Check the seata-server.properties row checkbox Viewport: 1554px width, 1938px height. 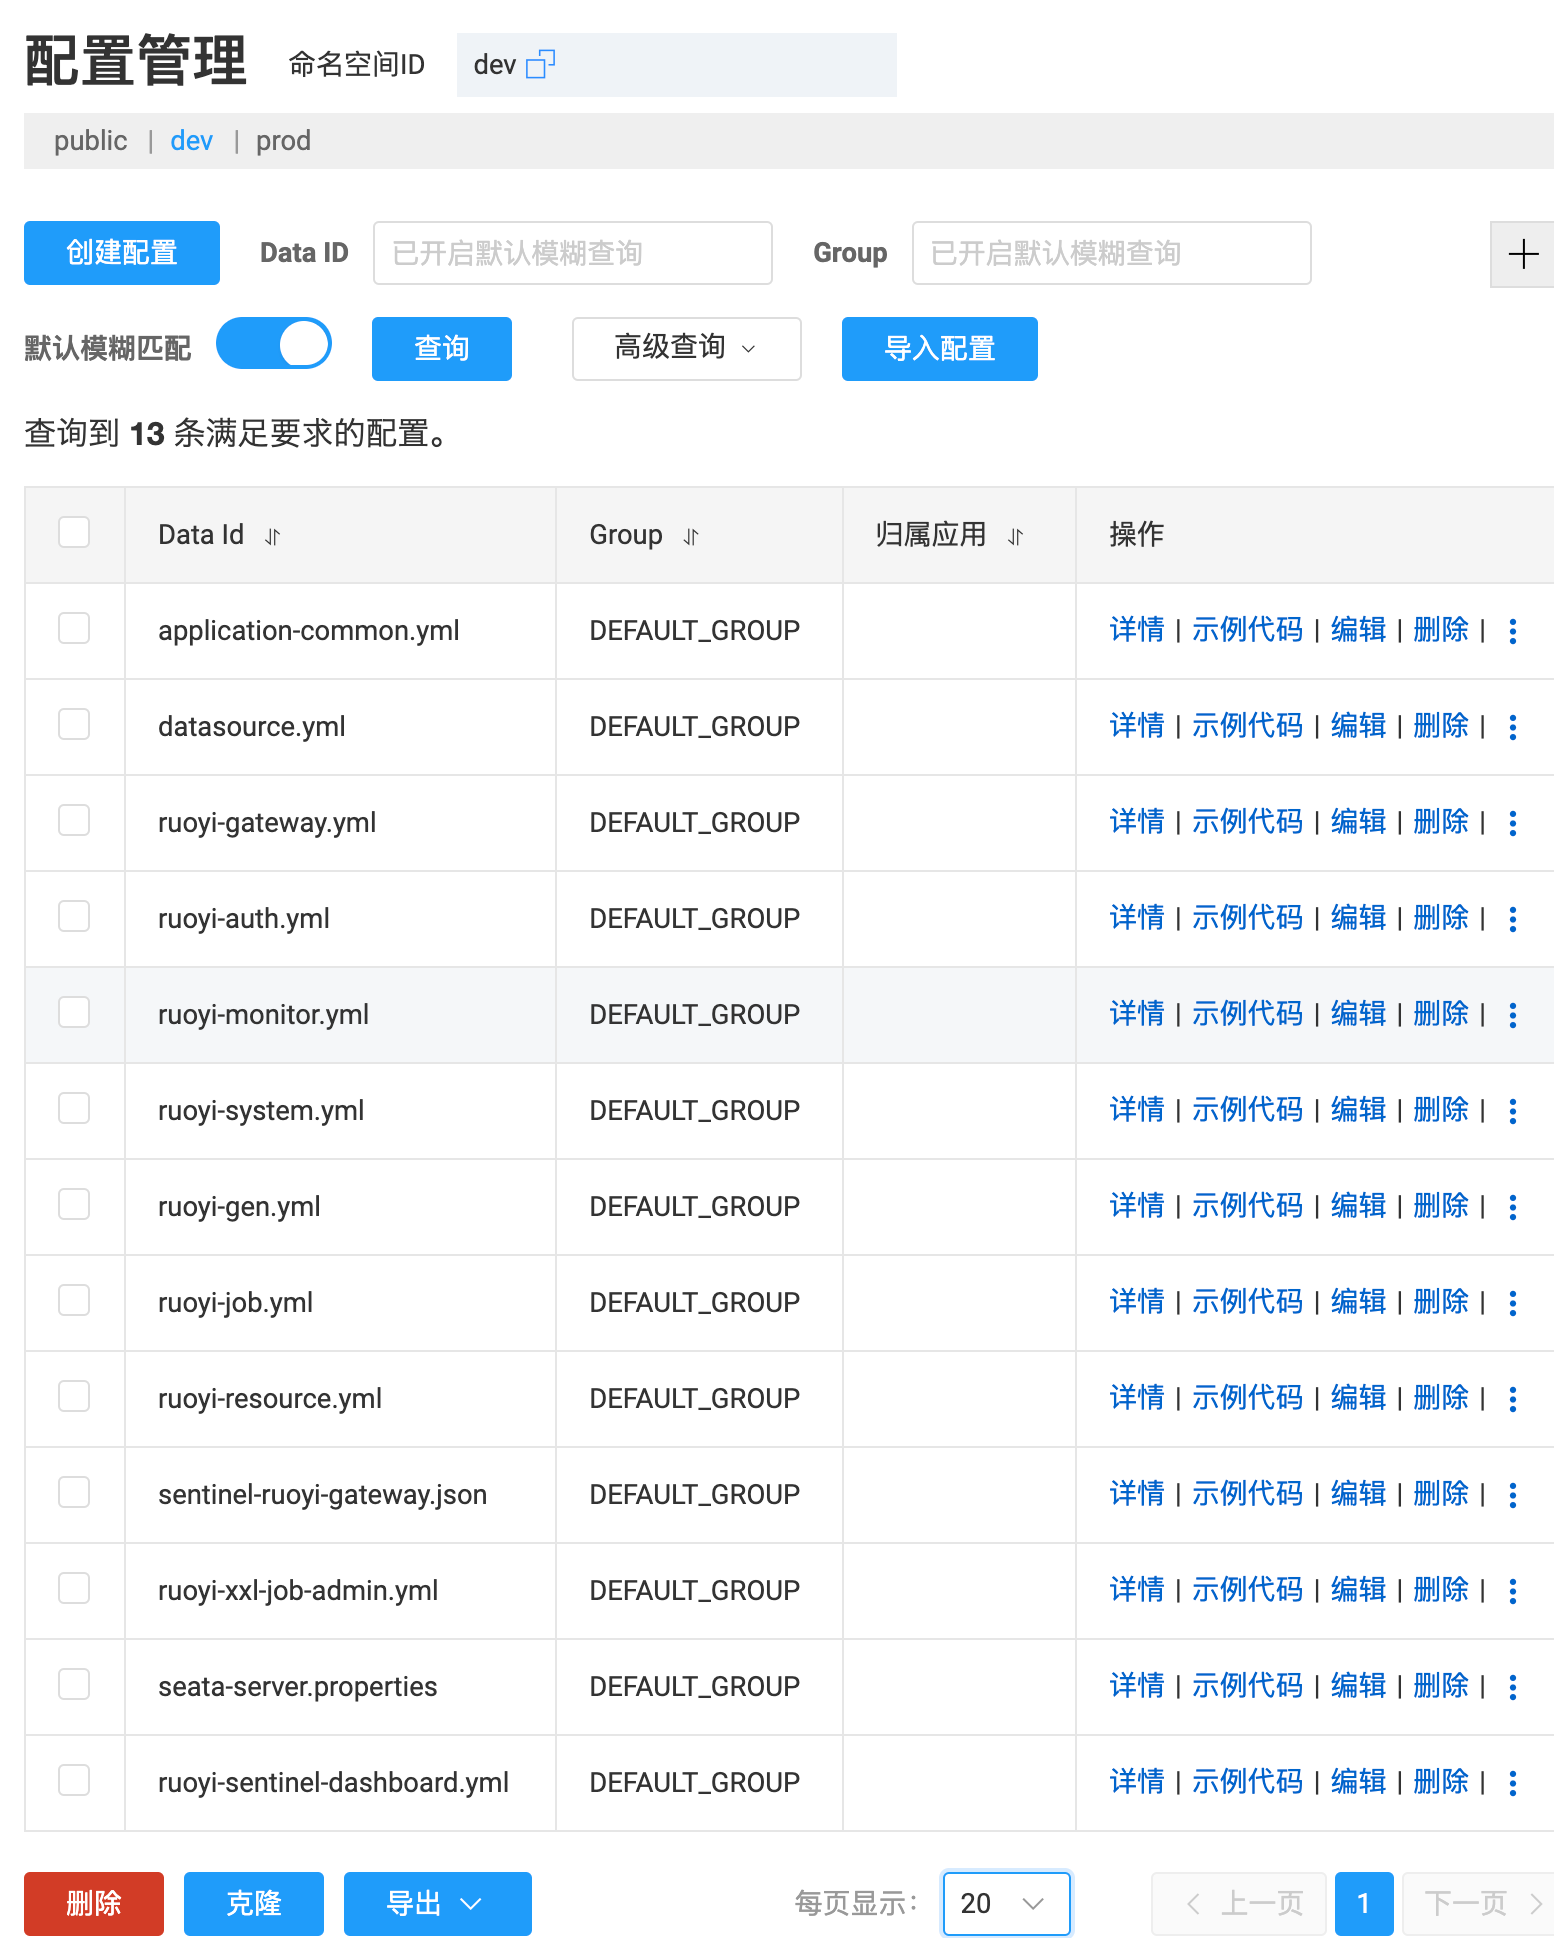(74, 1684)
